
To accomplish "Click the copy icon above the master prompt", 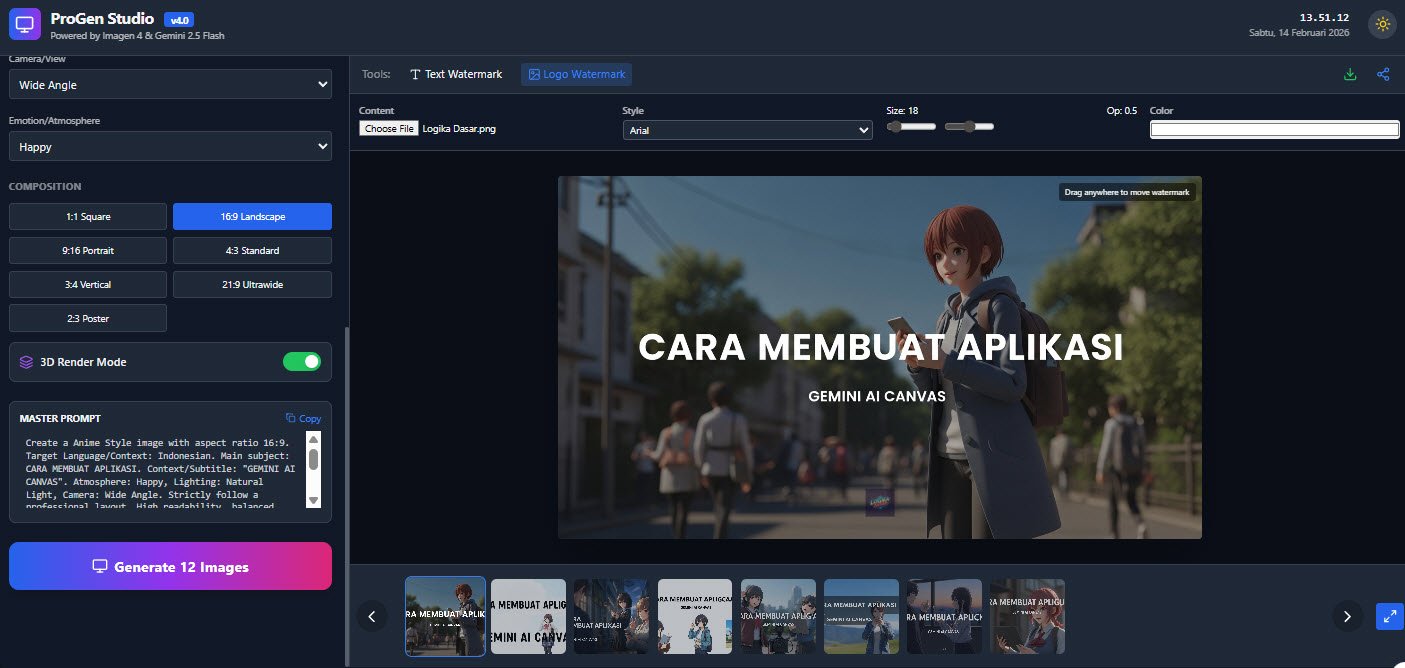I will click(291, 418).
